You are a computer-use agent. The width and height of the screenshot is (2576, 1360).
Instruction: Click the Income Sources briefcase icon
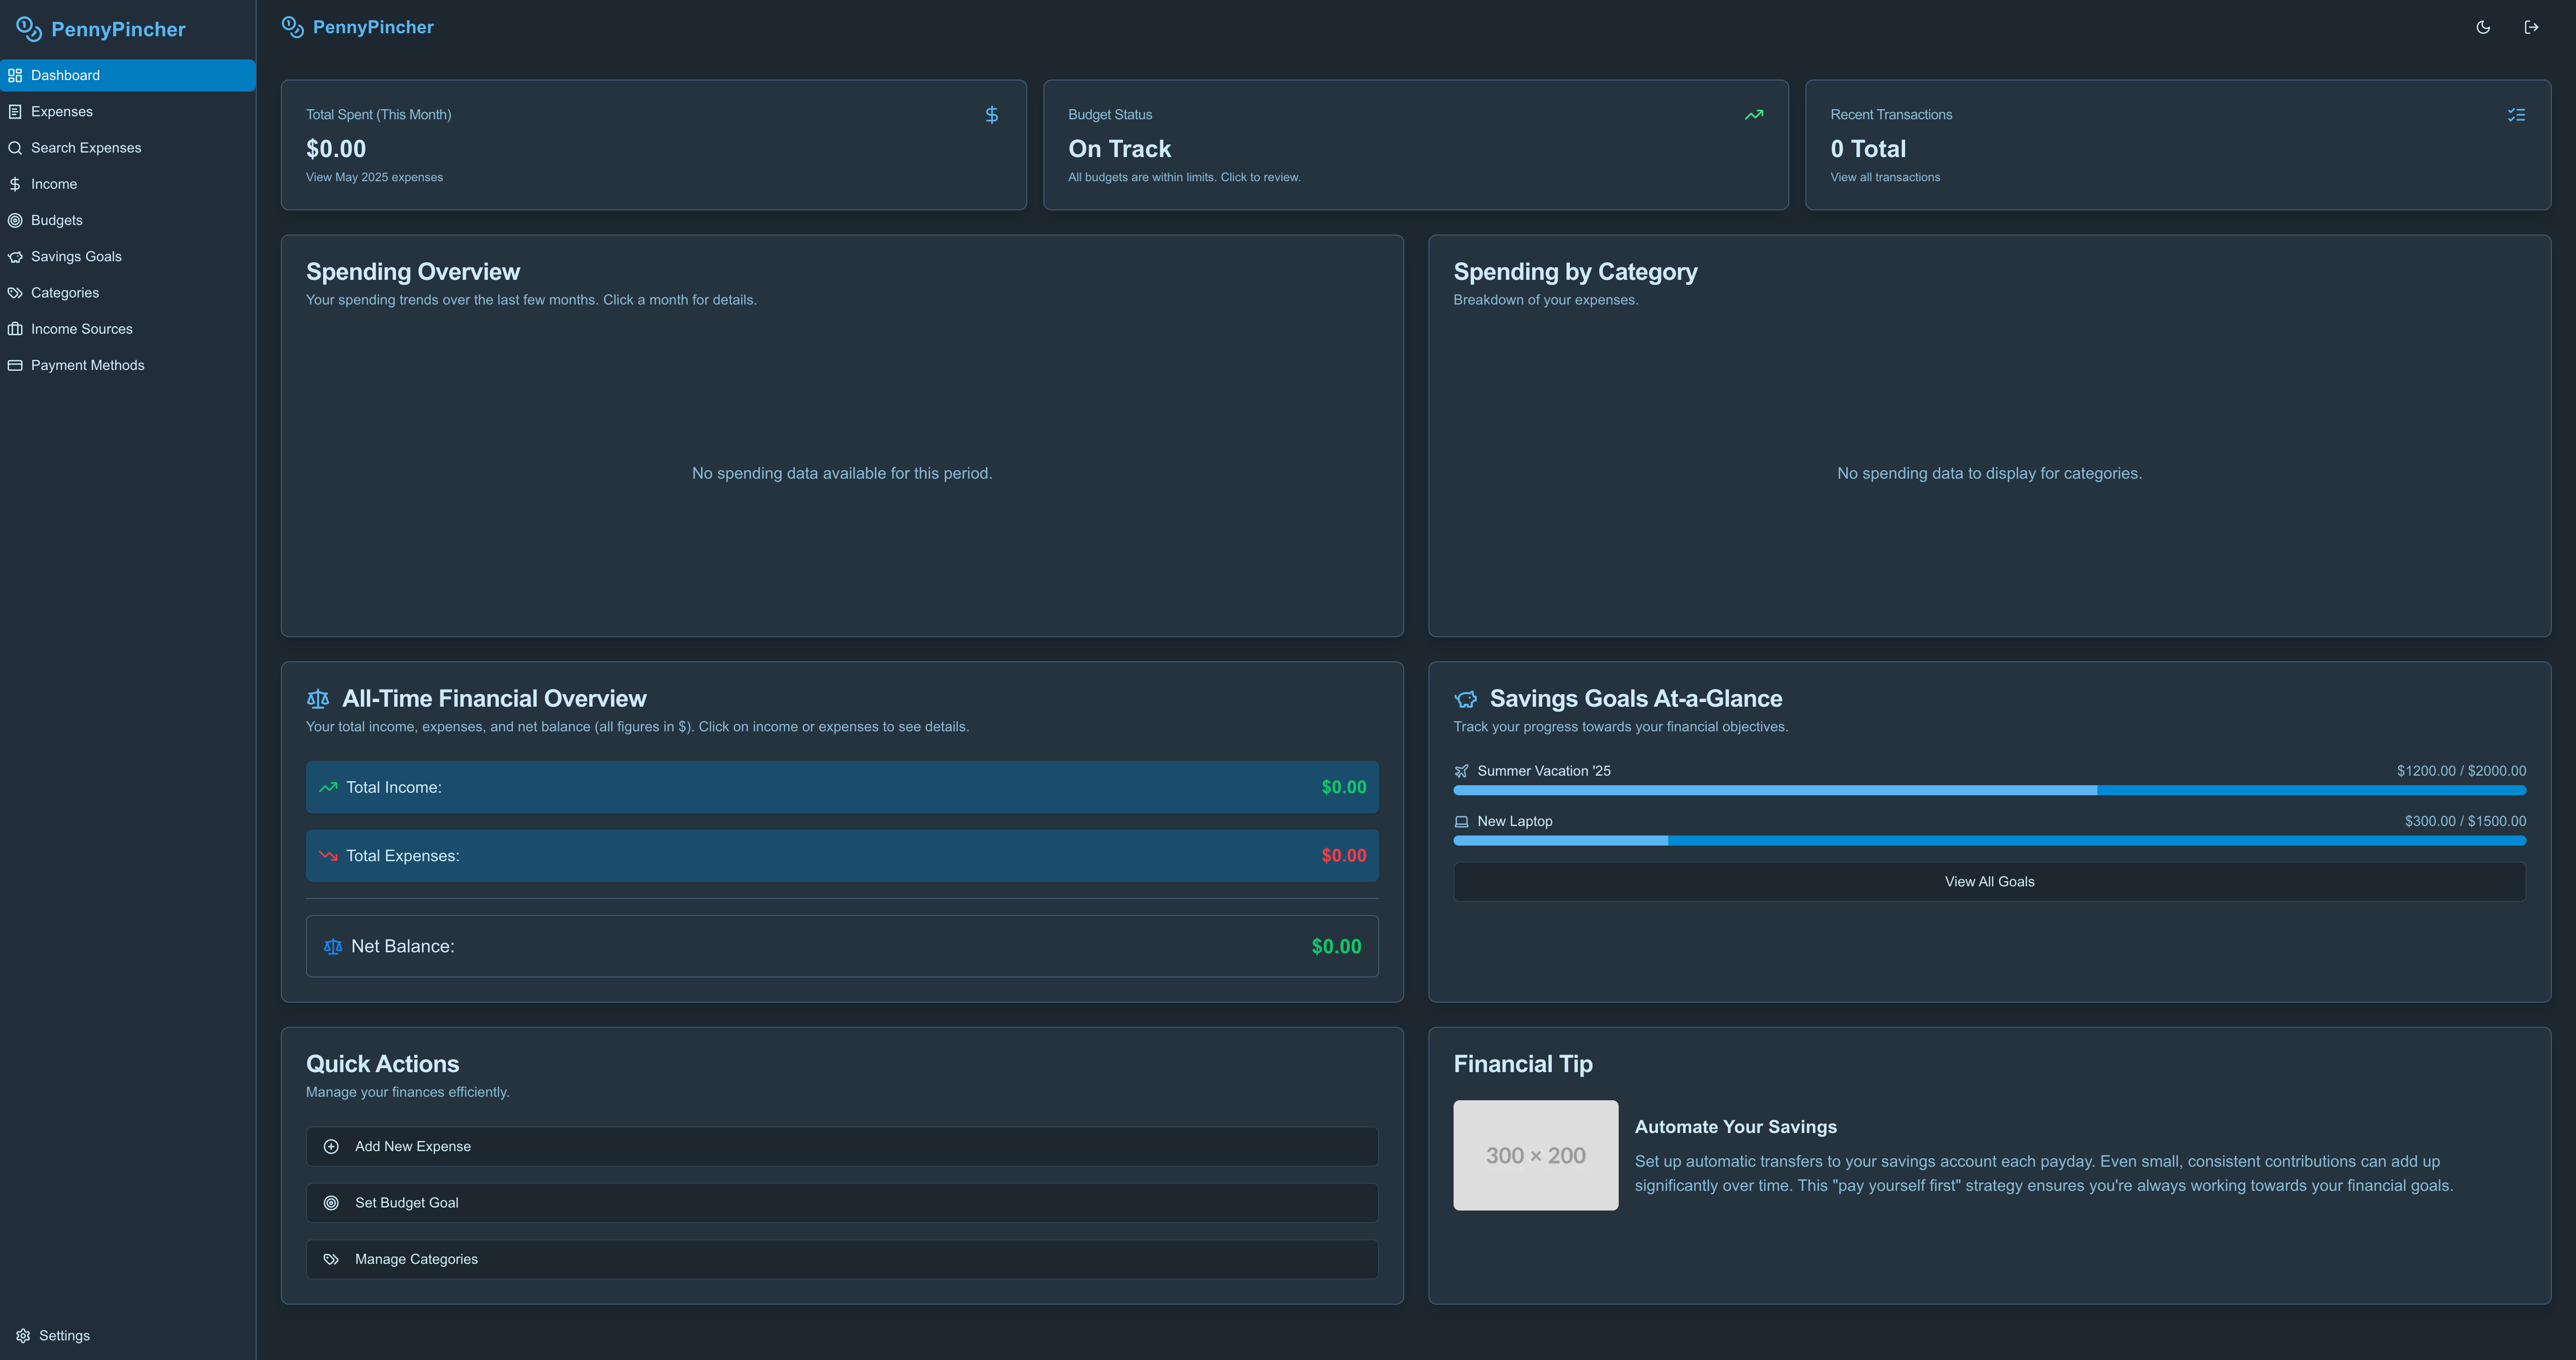click(x=15, y=329)
